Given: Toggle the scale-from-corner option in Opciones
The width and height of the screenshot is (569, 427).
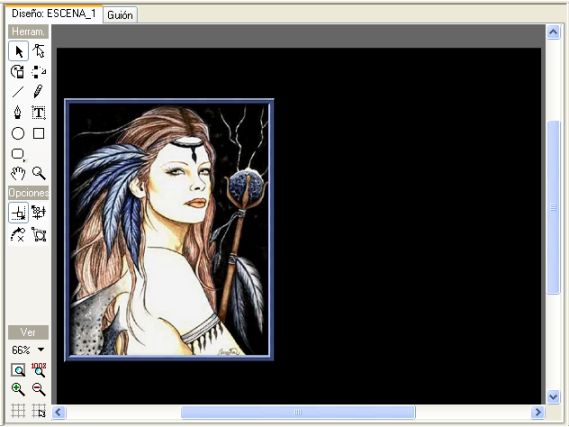Looking at the screenshot, I should (18, 213).
